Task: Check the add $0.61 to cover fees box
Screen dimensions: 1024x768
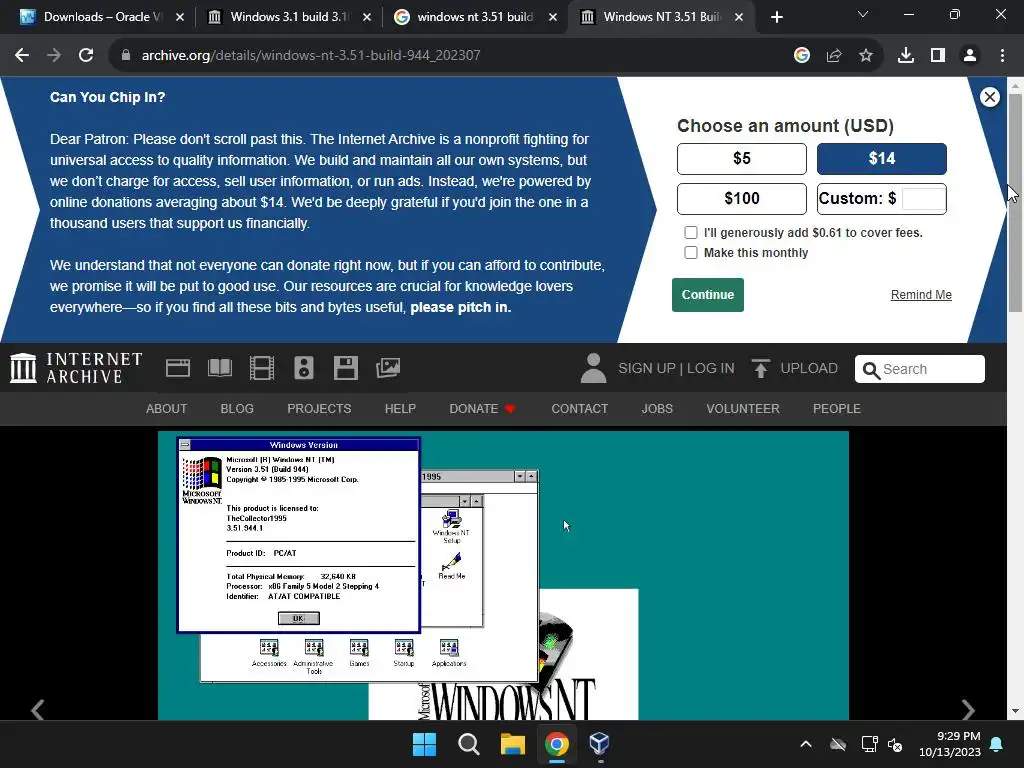Action: pyautogui.click(x=691, y=232)
